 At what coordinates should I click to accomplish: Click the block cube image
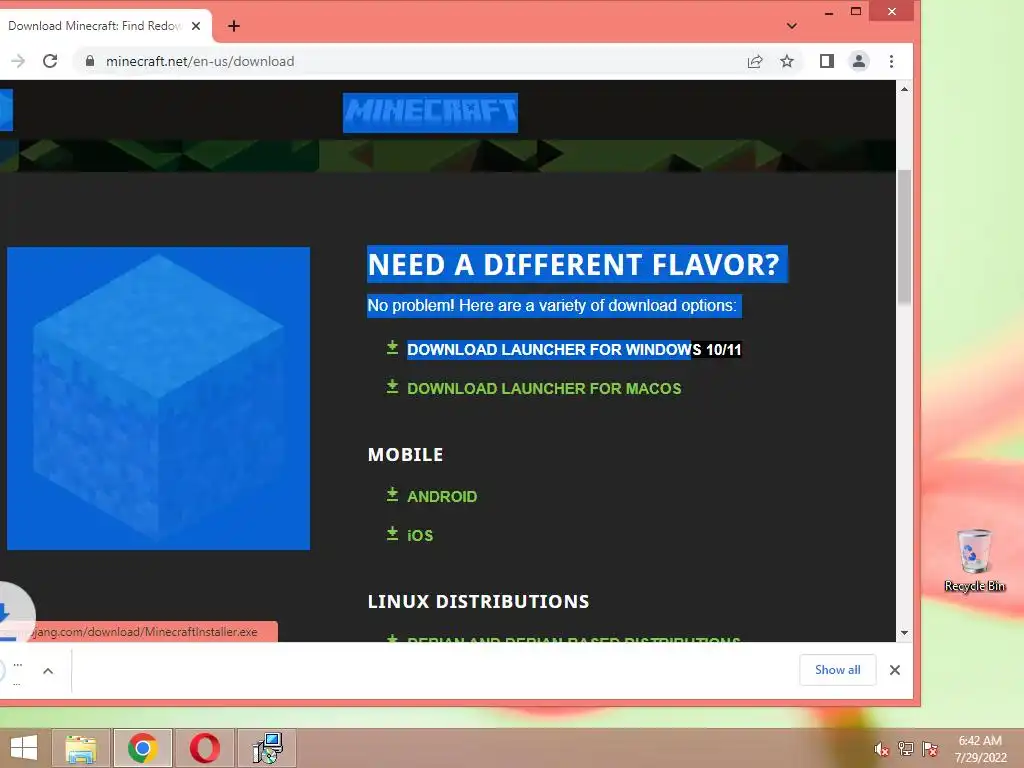(x=158, y=398)
